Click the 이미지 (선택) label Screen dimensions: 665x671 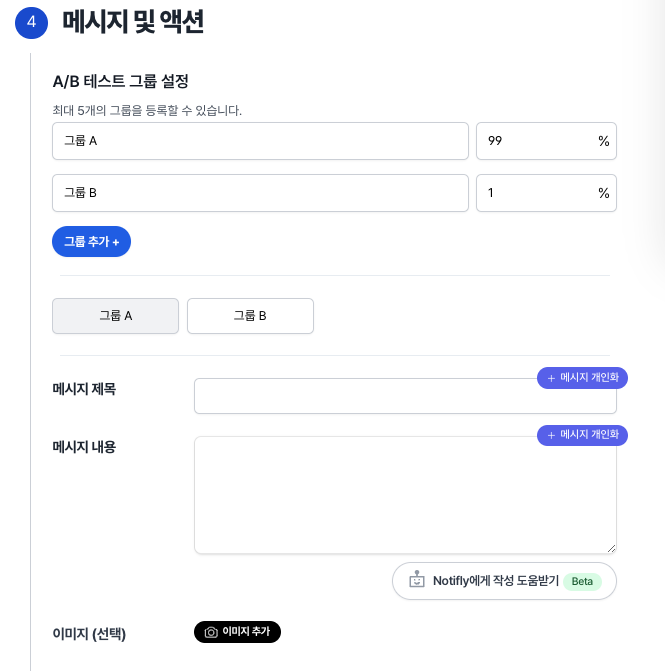point(89,633)
